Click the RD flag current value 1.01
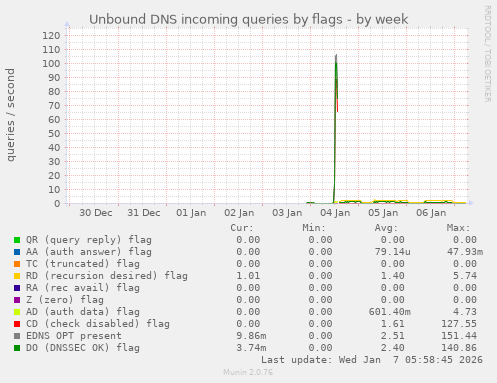Viewport: 497px width, 383px height. click(248, 276)
